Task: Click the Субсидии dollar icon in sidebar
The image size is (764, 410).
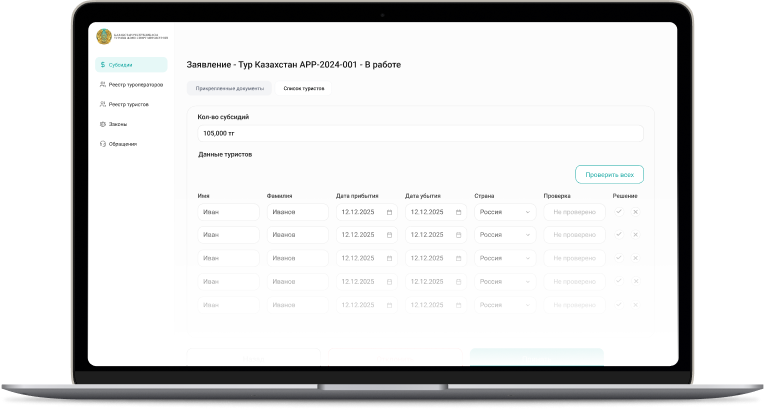Action: point(103,65)
